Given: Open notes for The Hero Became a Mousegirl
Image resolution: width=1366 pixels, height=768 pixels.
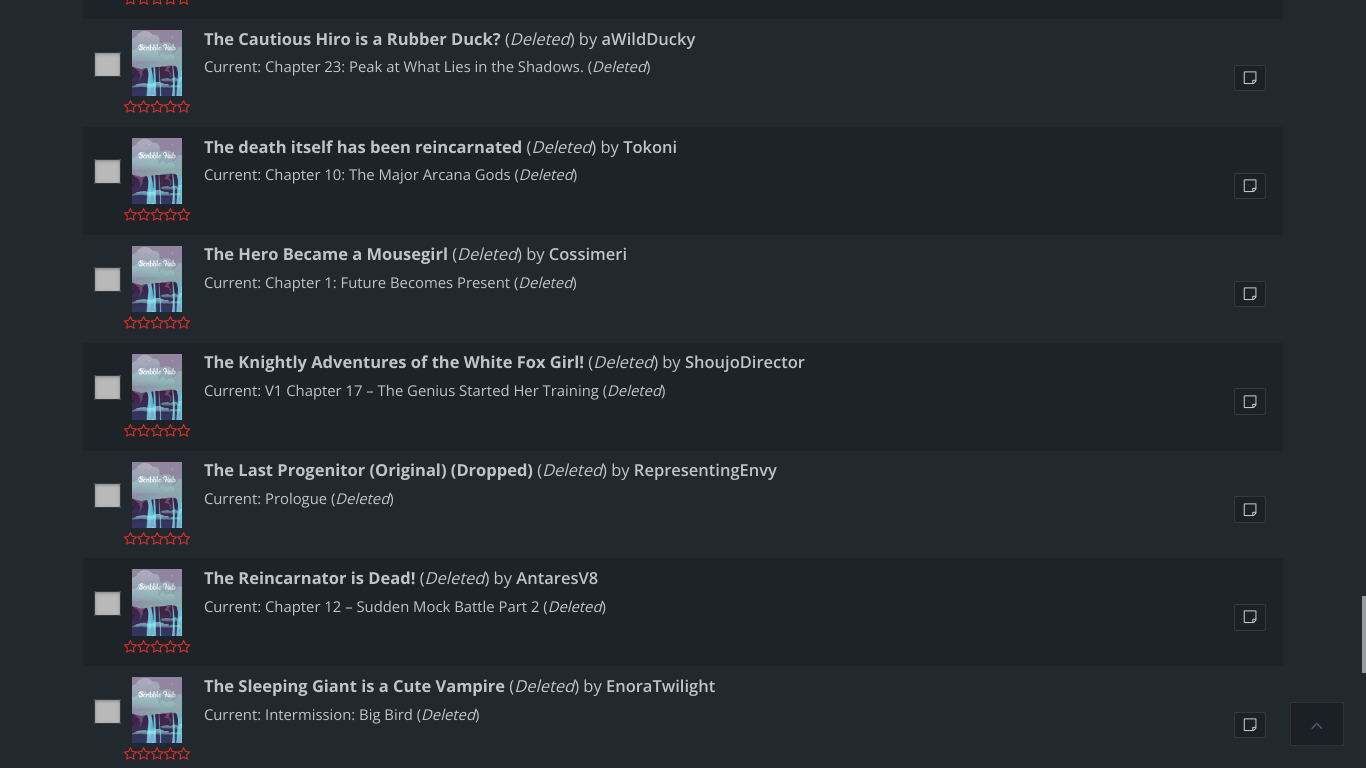Looking at the screenshot, I should (1249, 293).
